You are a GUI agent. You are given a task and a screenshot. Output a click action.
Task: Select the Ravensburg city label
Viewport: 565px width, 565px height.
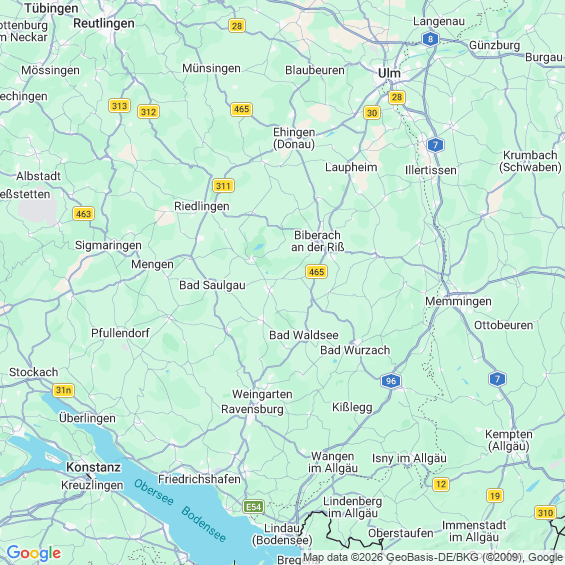coord(252,409)
